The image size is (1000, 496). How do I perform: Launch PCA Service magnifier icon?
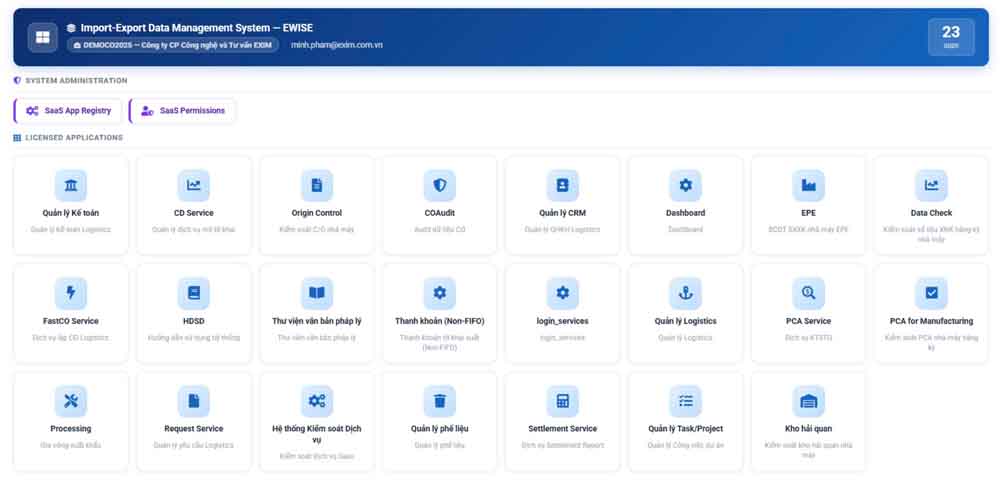(809, 293)
